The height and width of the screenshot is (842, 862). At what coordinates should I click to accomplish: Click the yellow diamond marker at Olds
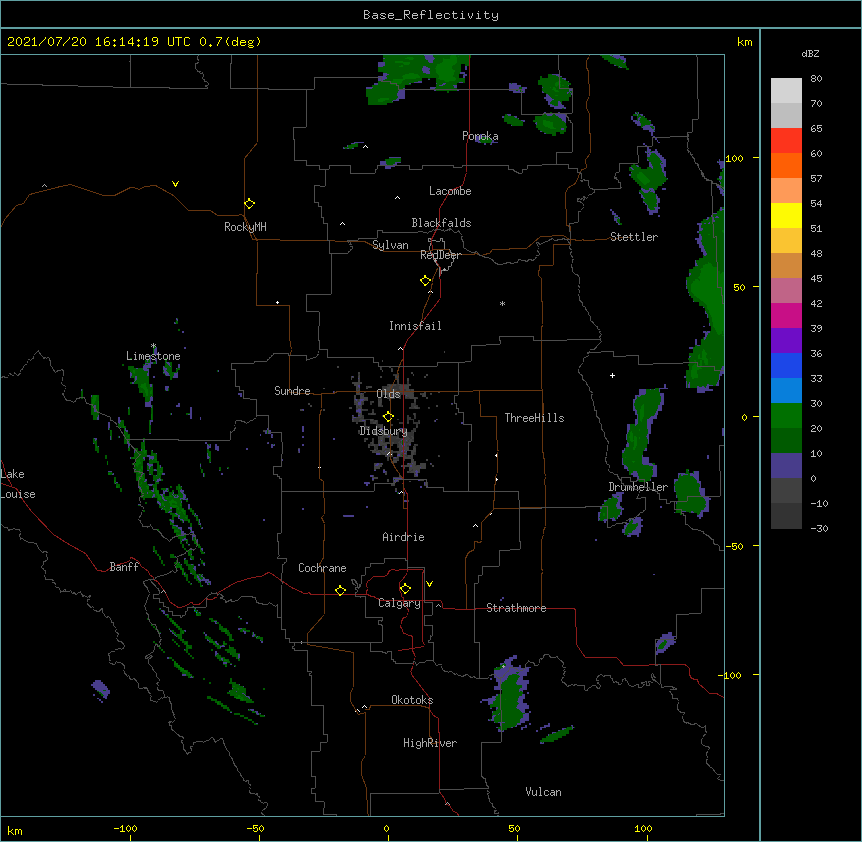click(388, 417)
